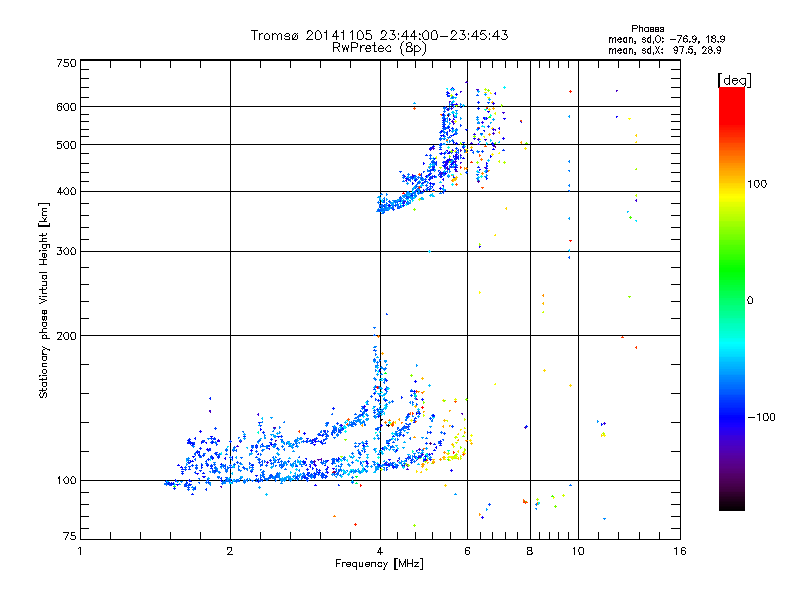The height and width of the screenshot is (600, 800).
Task: Click the plot title "Tromsø 20141105 23:44:00-23:45:43"
Action: pyautogui.click(x=379, y=35)
